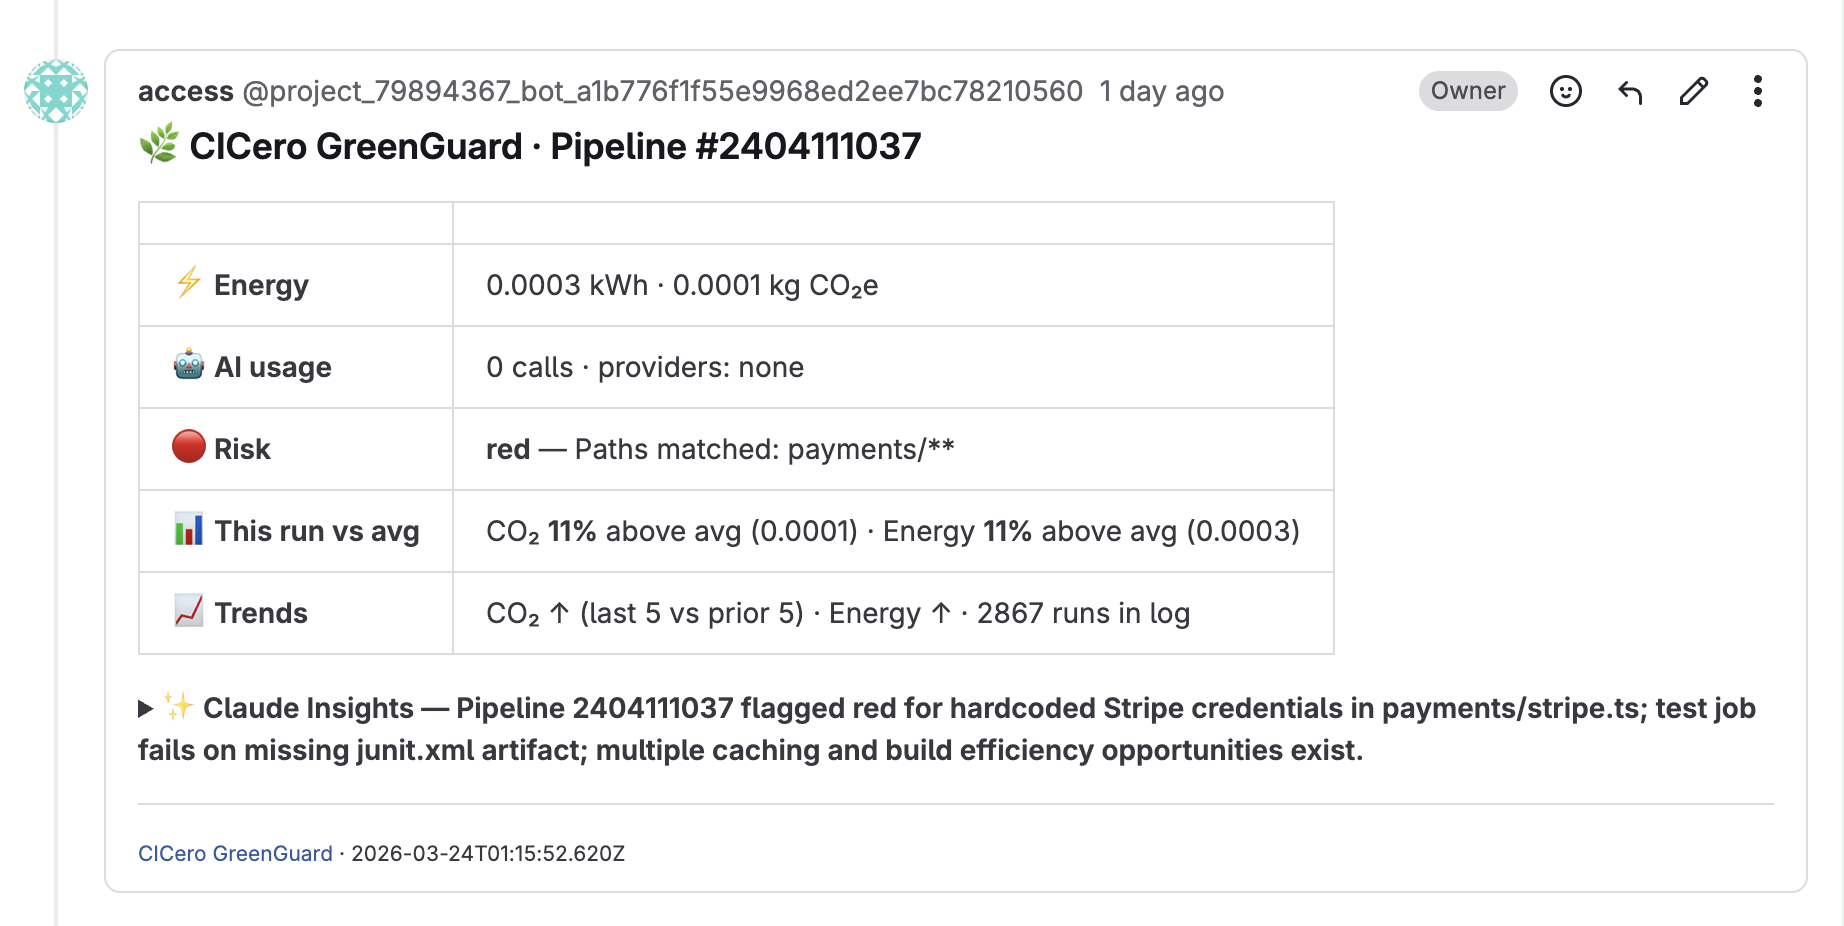Reply to the GreenGuard comment
The height and width of the screenshot is (926, 1844).
coord(1630,92)
